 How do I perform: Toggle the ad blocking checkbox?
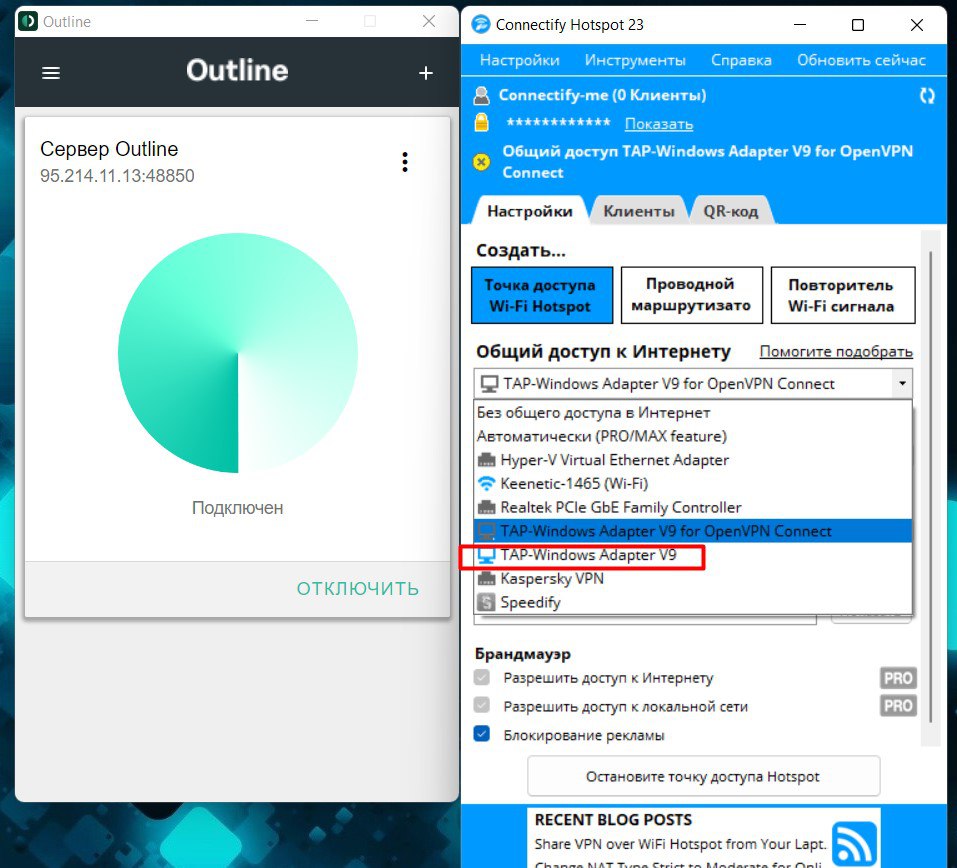point(483,735)
